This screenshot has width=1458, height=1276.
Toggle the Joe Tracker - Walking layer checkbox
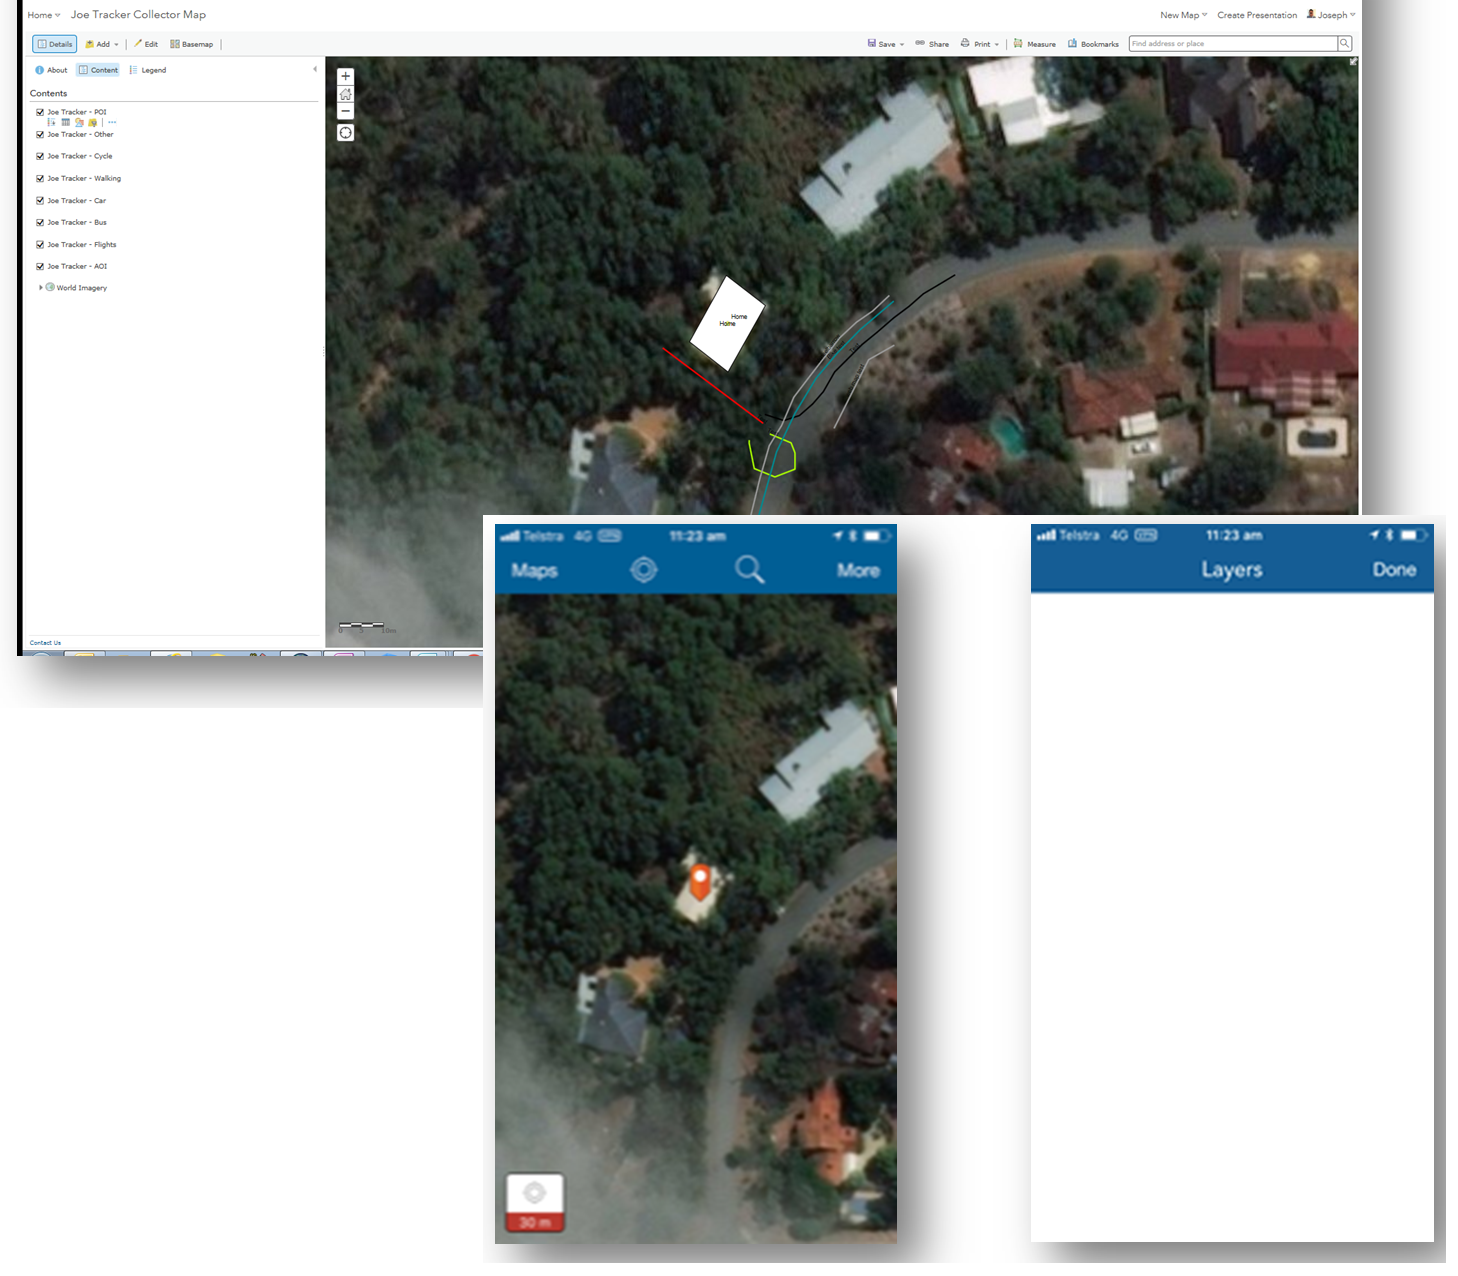click(40, 178)
